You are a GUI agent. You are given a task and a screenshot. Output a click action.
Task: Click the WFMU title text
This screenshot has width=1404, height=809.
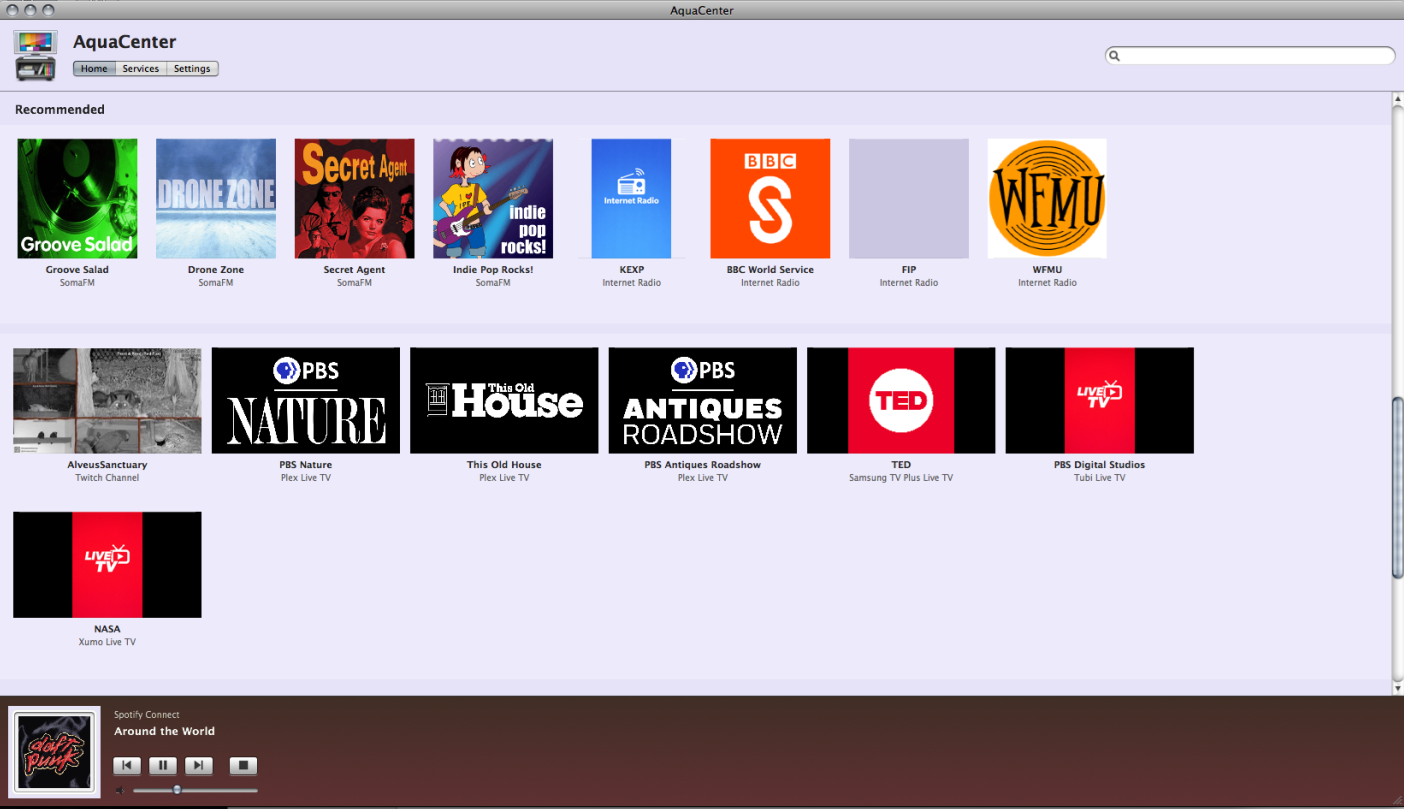(1047, 270)
